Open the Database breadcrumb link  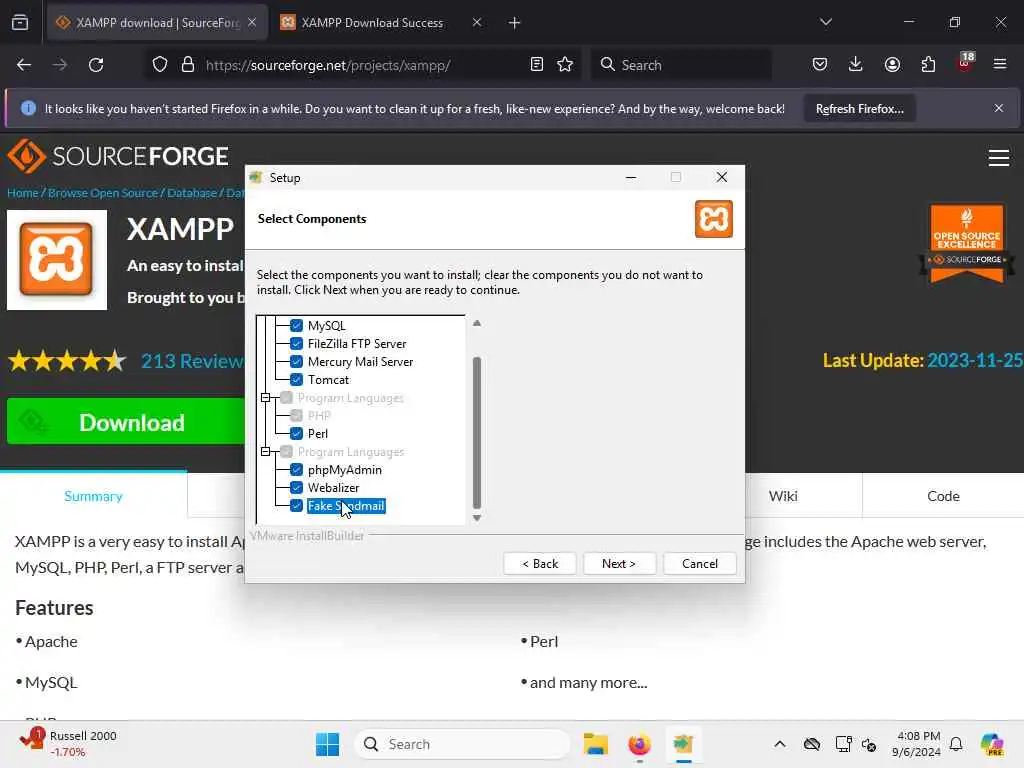(192, 193)
